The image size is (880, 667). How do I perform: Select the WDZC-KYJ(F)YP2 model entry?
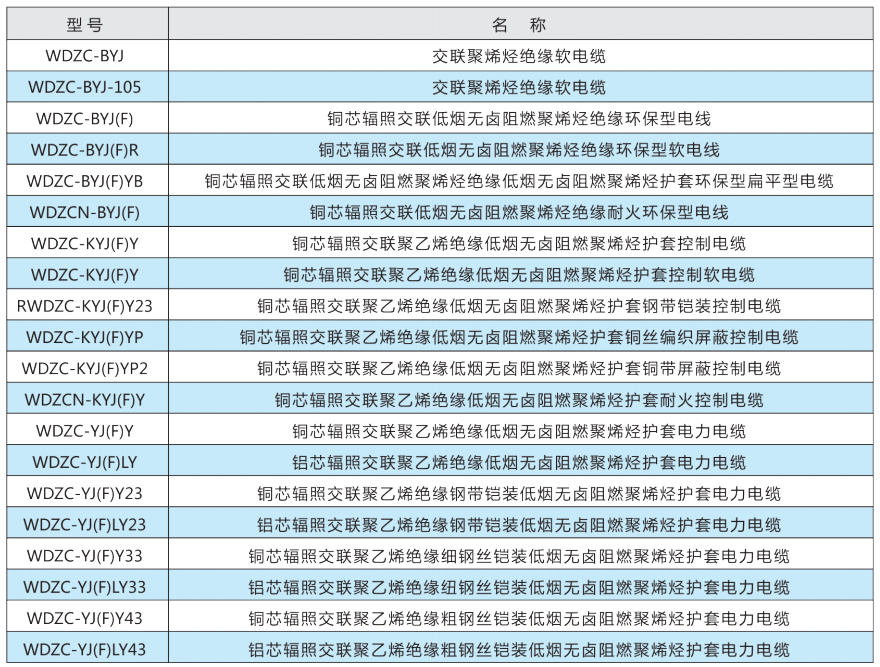pos(85,368)
